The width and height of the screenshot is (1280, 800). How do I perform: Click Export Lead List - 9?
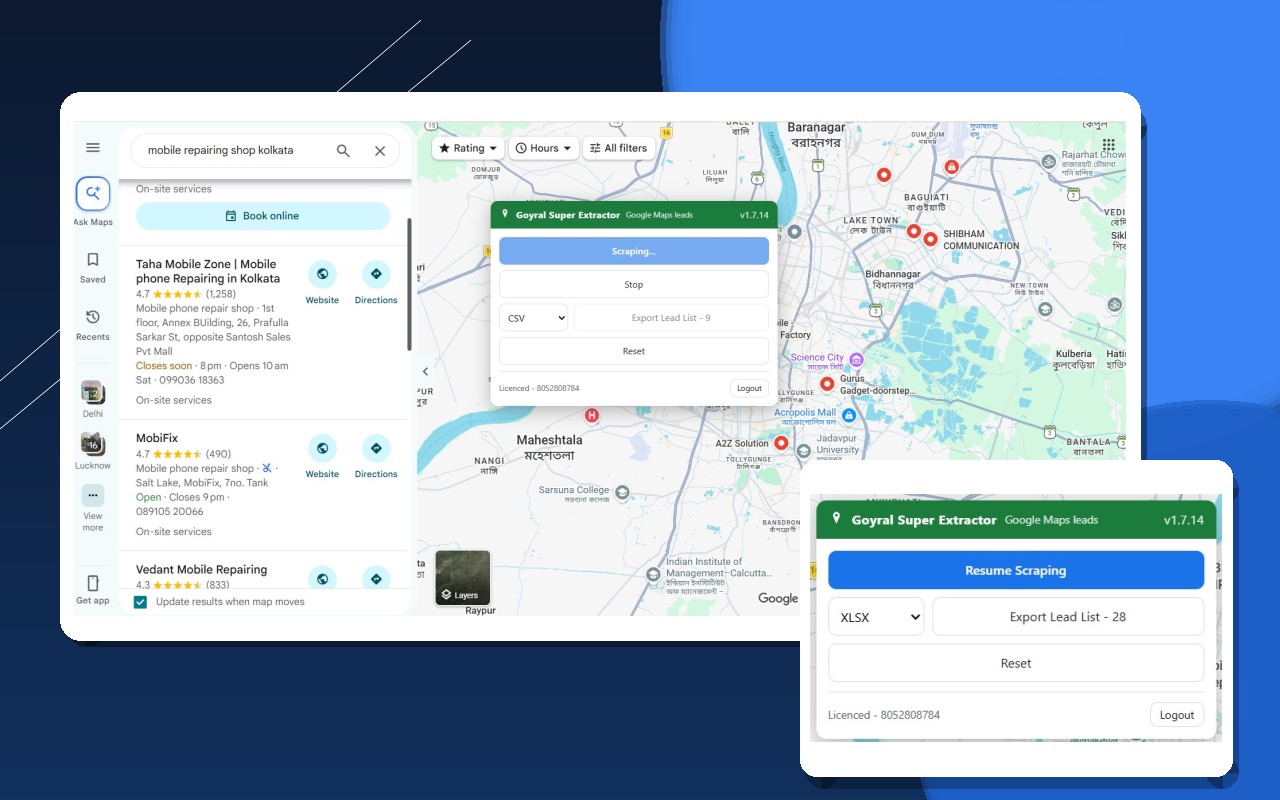tap(671, 318)
